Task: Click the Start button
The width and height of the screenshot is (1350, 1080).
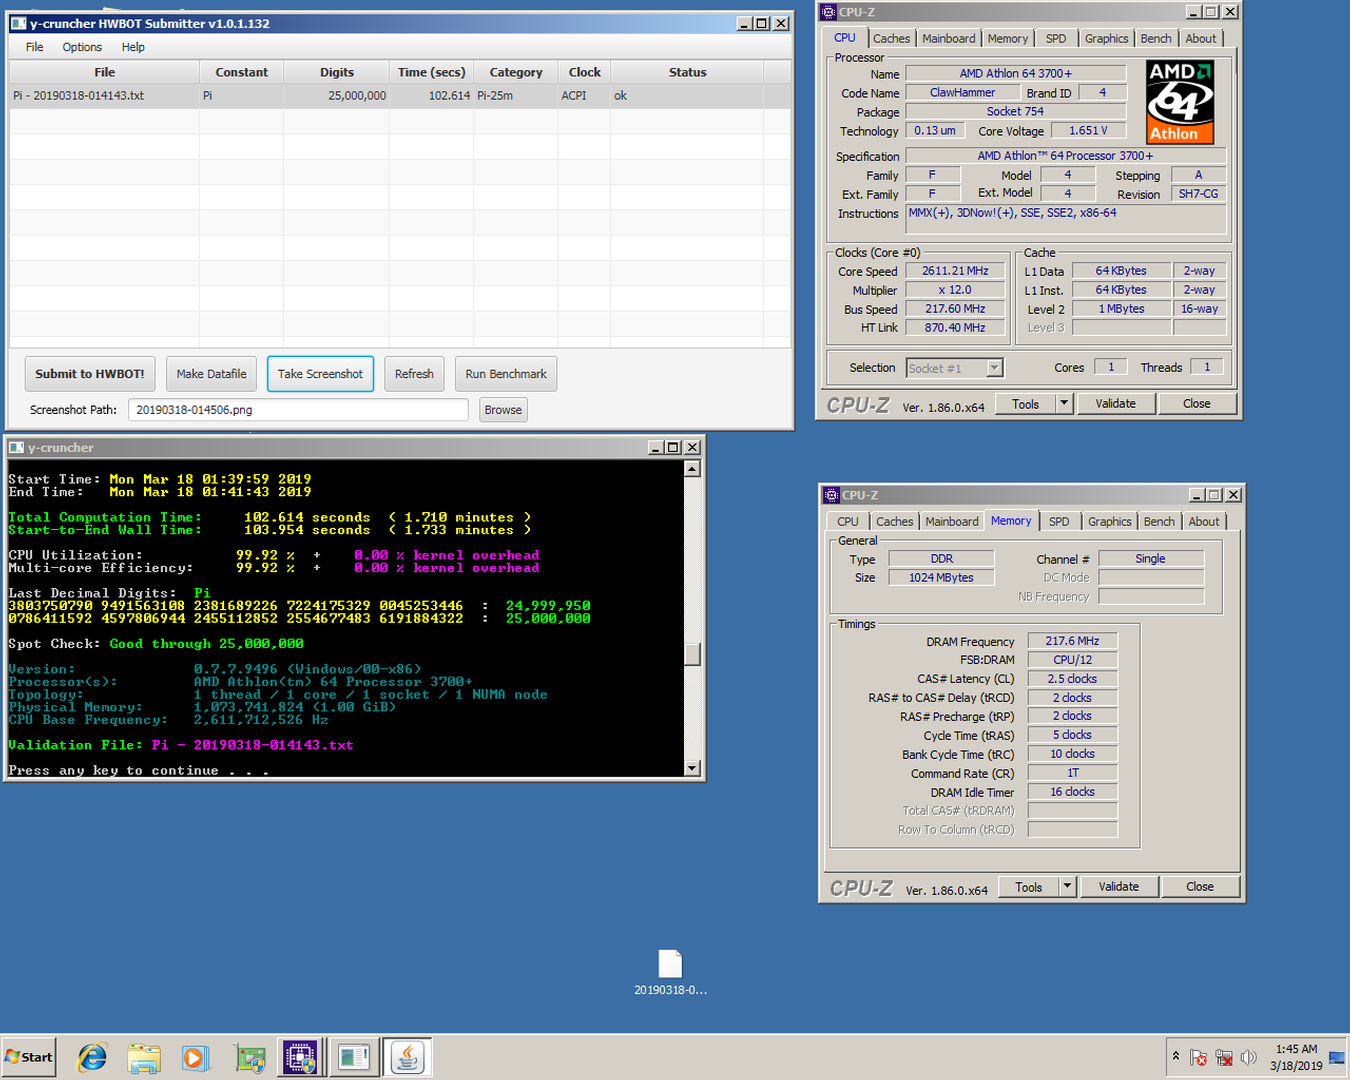Action: click(29, 1057)
